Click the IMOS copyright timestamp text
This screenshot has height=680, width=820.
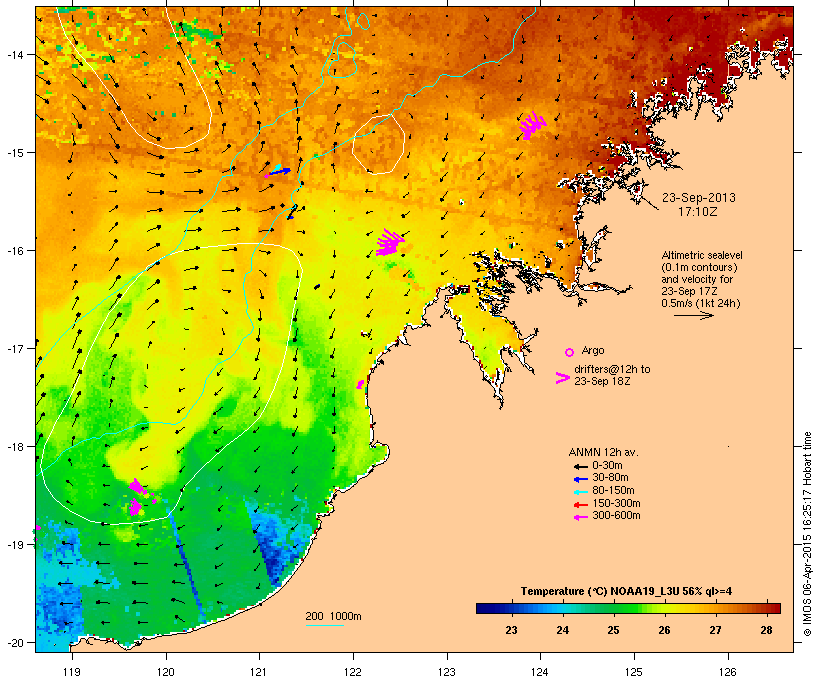[807, 535]
